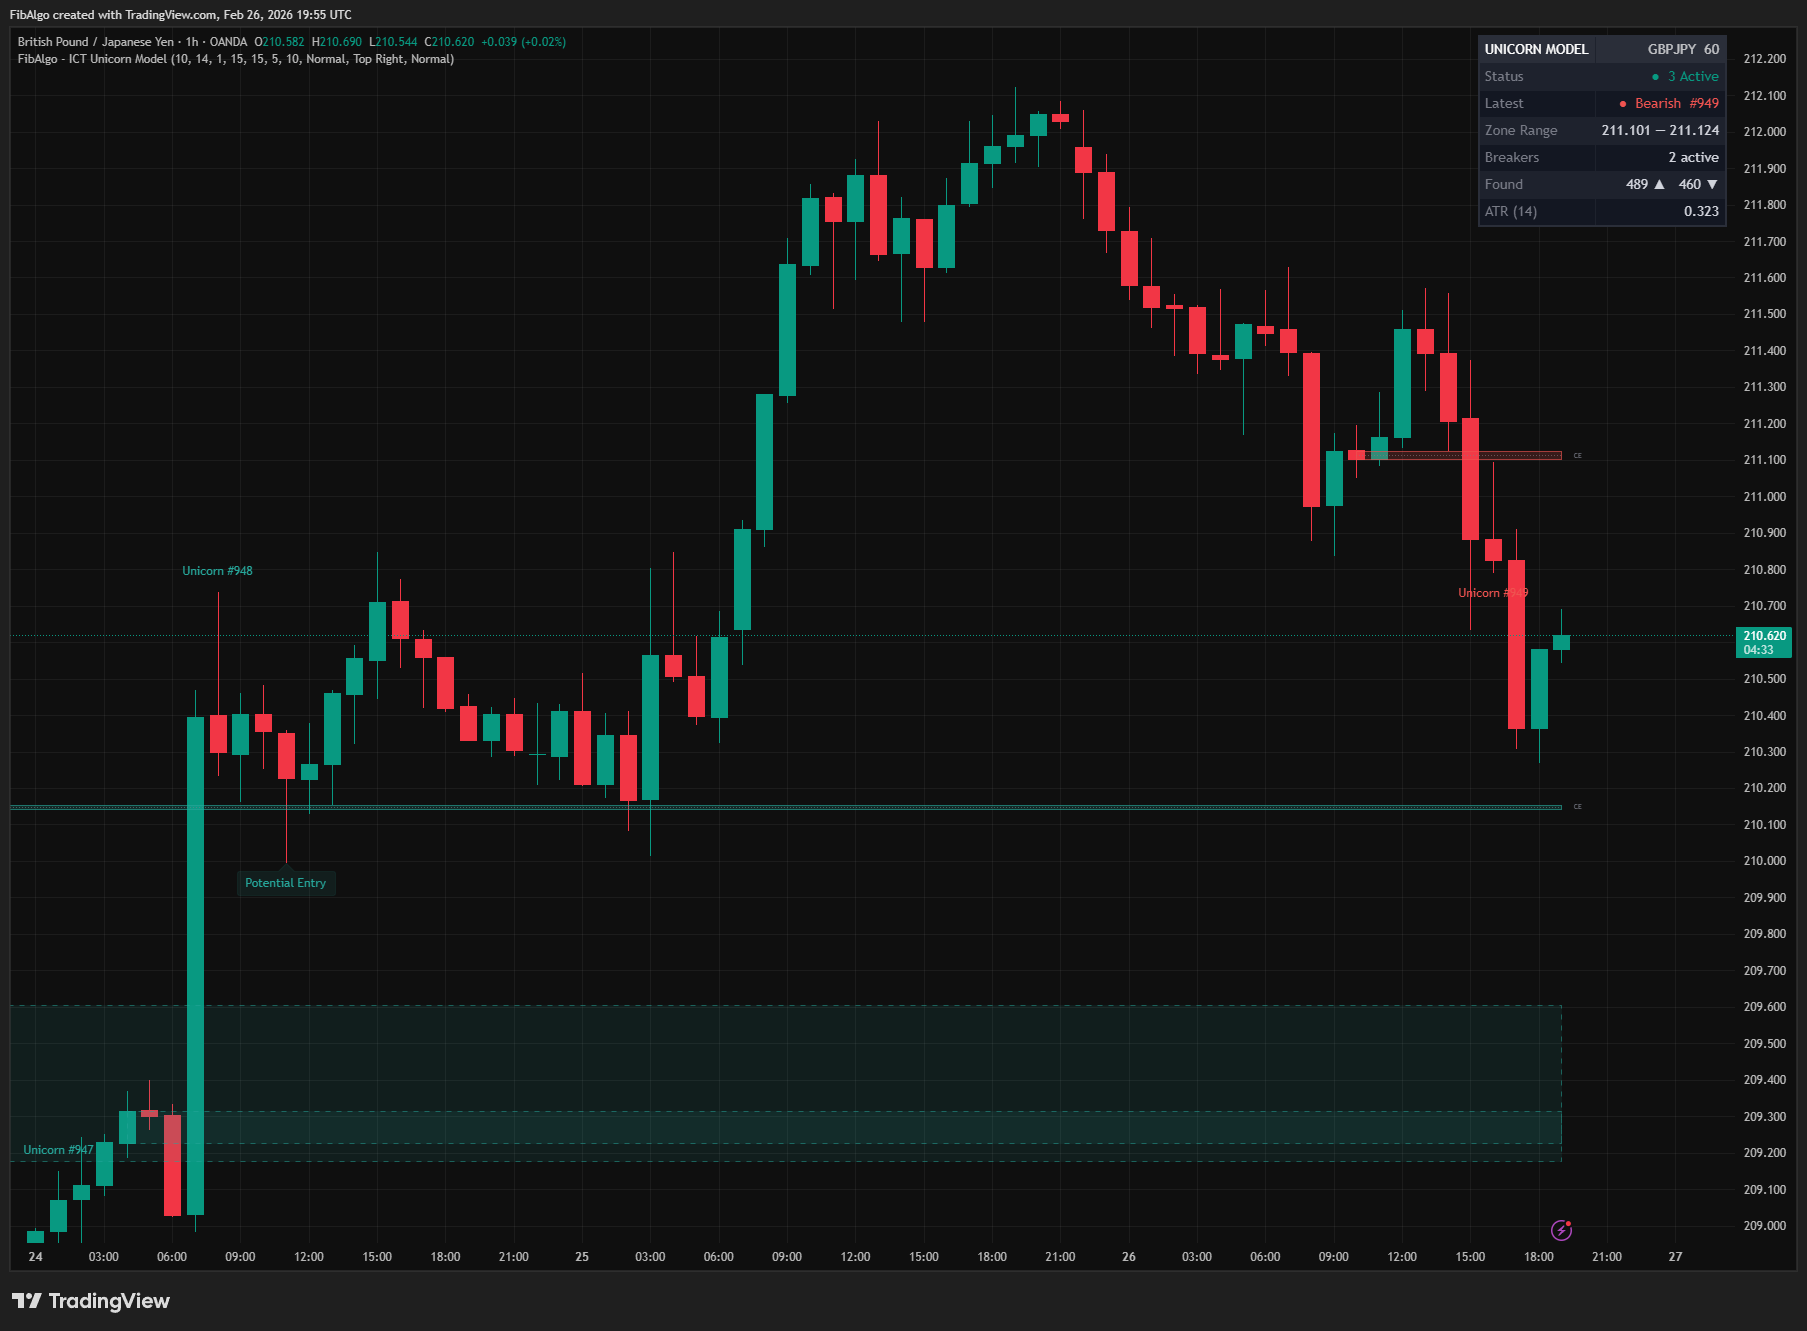
Task: Select the Unicorn #947 label
Action: click(58, 1150)
